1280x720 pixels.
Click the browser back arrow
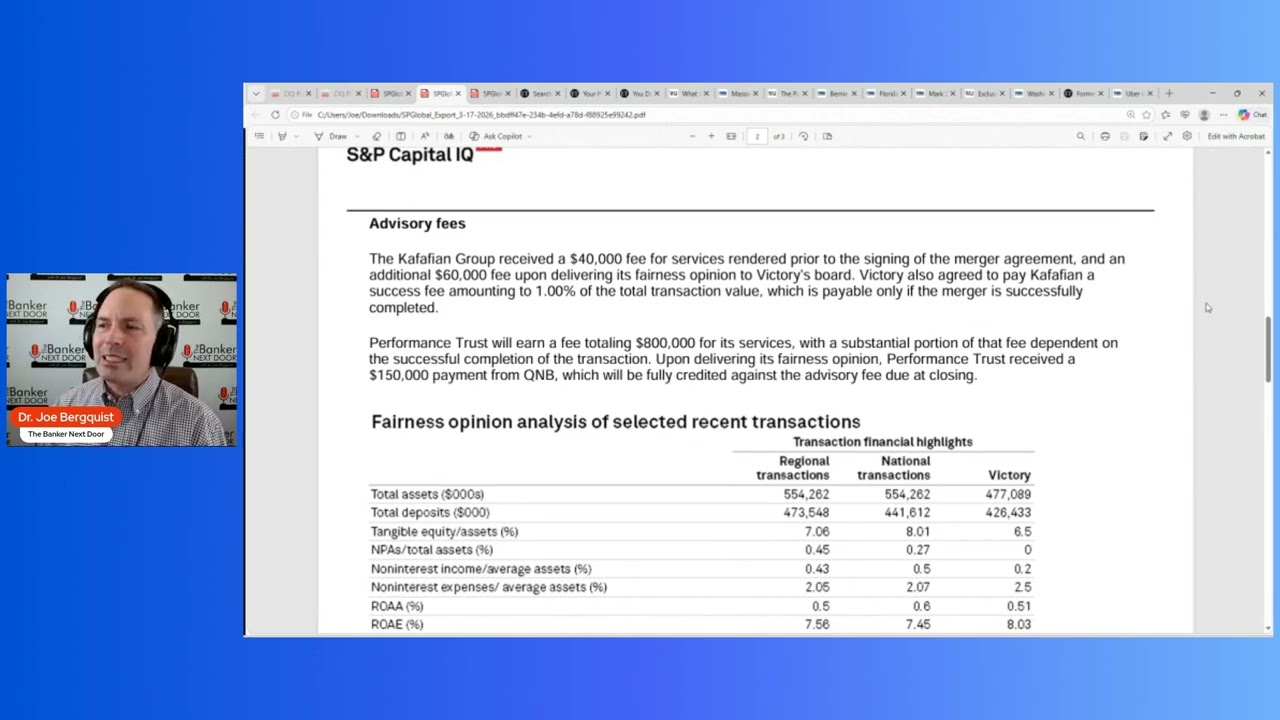point(255,115)
